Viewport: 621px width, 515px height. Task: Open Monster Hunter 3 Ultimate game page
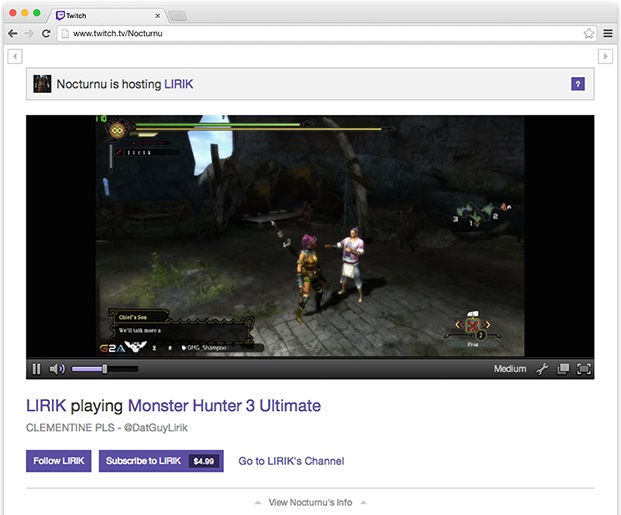tap(224, 406)
